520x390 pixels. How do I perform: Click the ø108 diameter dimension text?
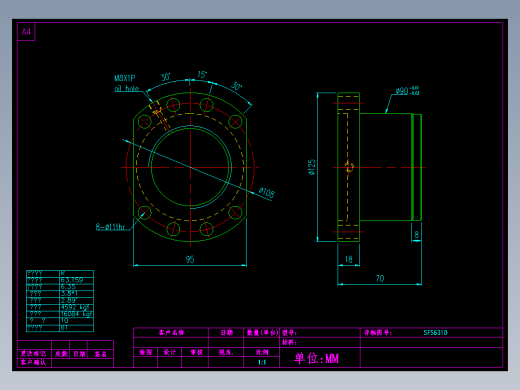click(267, 192)
